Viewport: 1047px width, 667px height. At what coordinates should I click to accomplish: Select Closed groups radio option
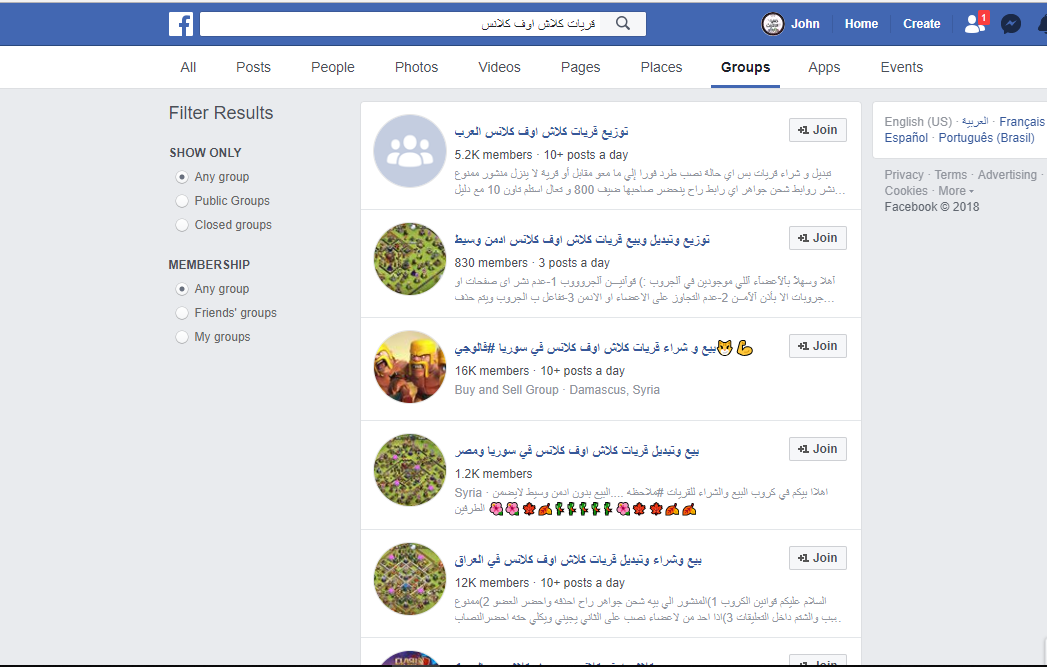182,225
